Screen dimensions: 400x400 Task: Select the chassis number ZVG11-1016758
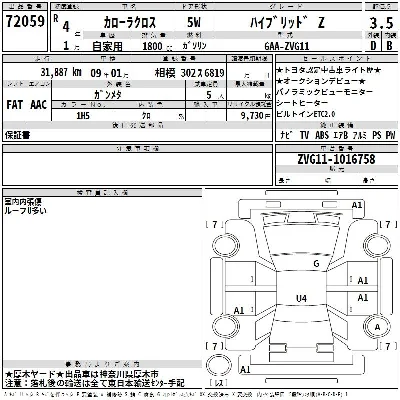336,159
